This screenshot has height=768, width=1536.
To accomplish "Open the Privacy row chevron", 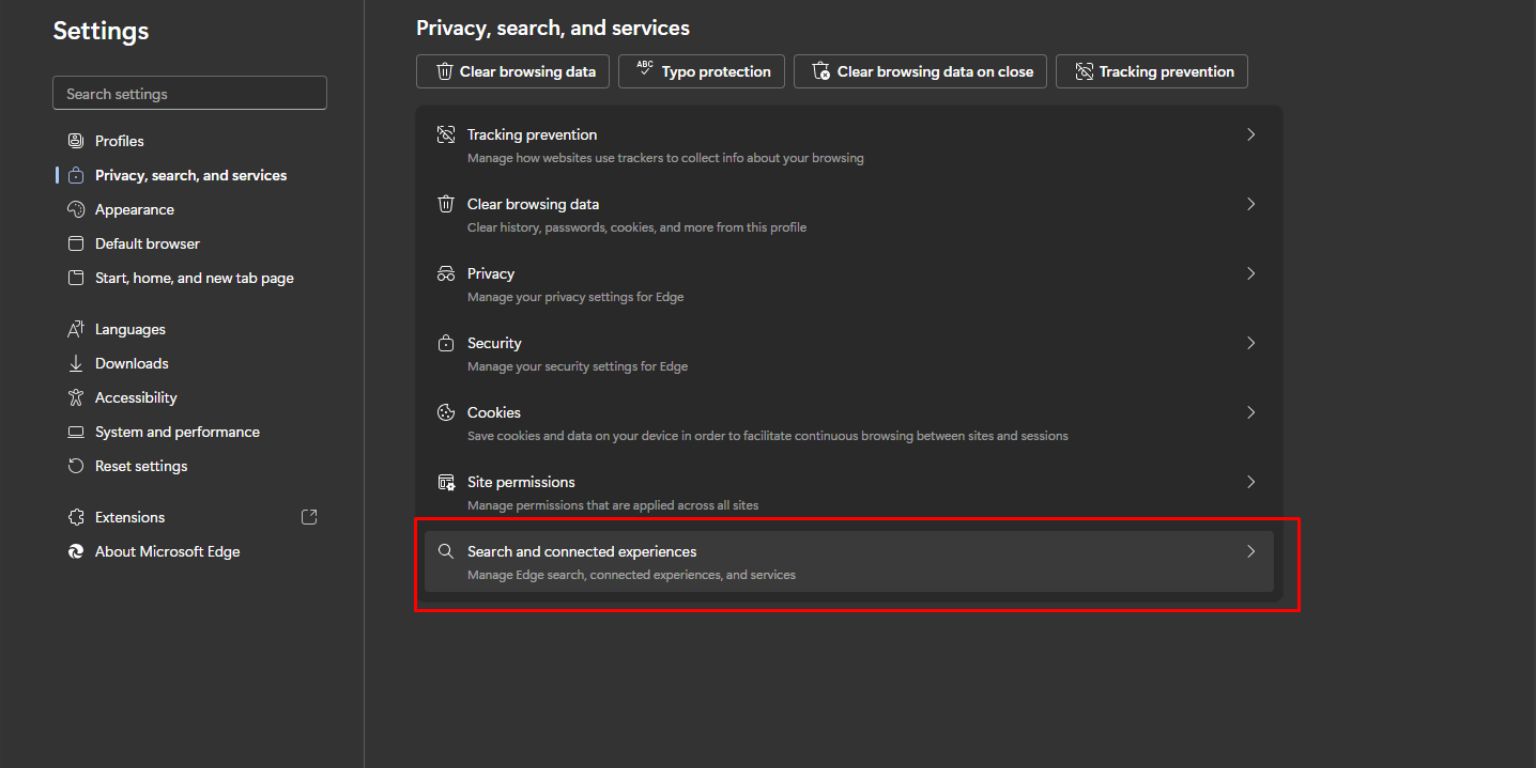I will click(x=1250, y=273).
